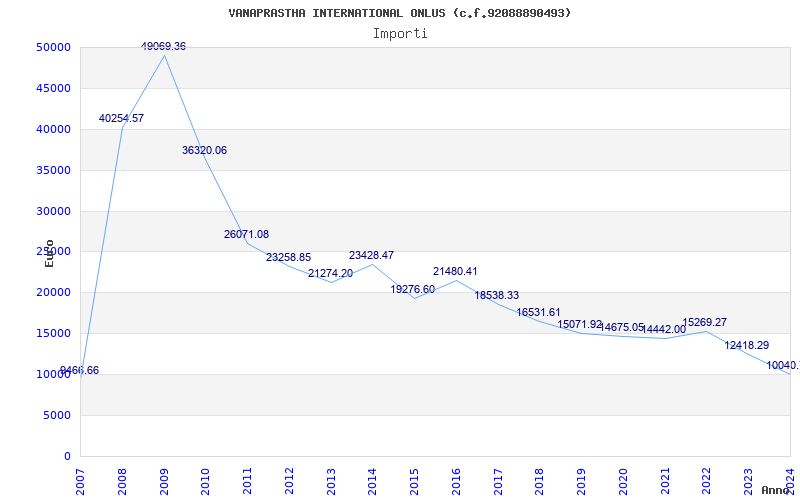The image size is (800, 500).
Task: Click y-axis tick 40000
Action: click(x=54, y=130)
